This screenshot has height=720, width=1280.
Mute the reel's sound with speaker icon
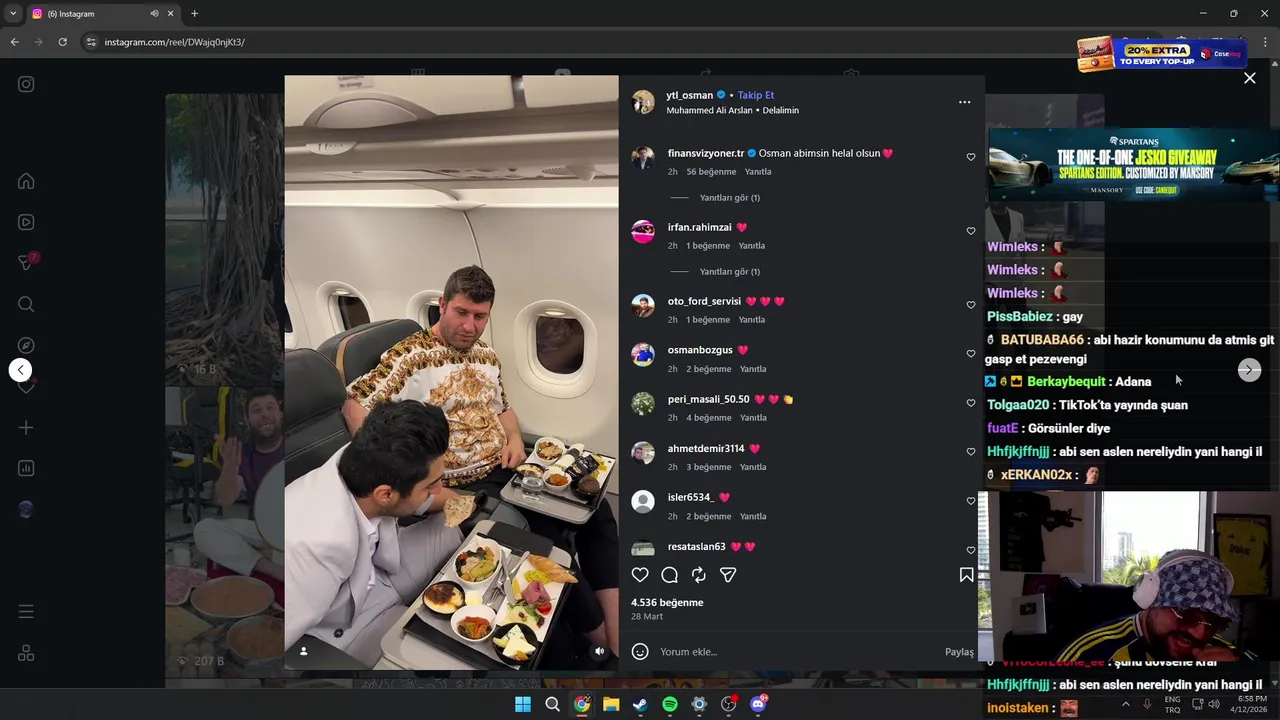(x=599, y=651)
